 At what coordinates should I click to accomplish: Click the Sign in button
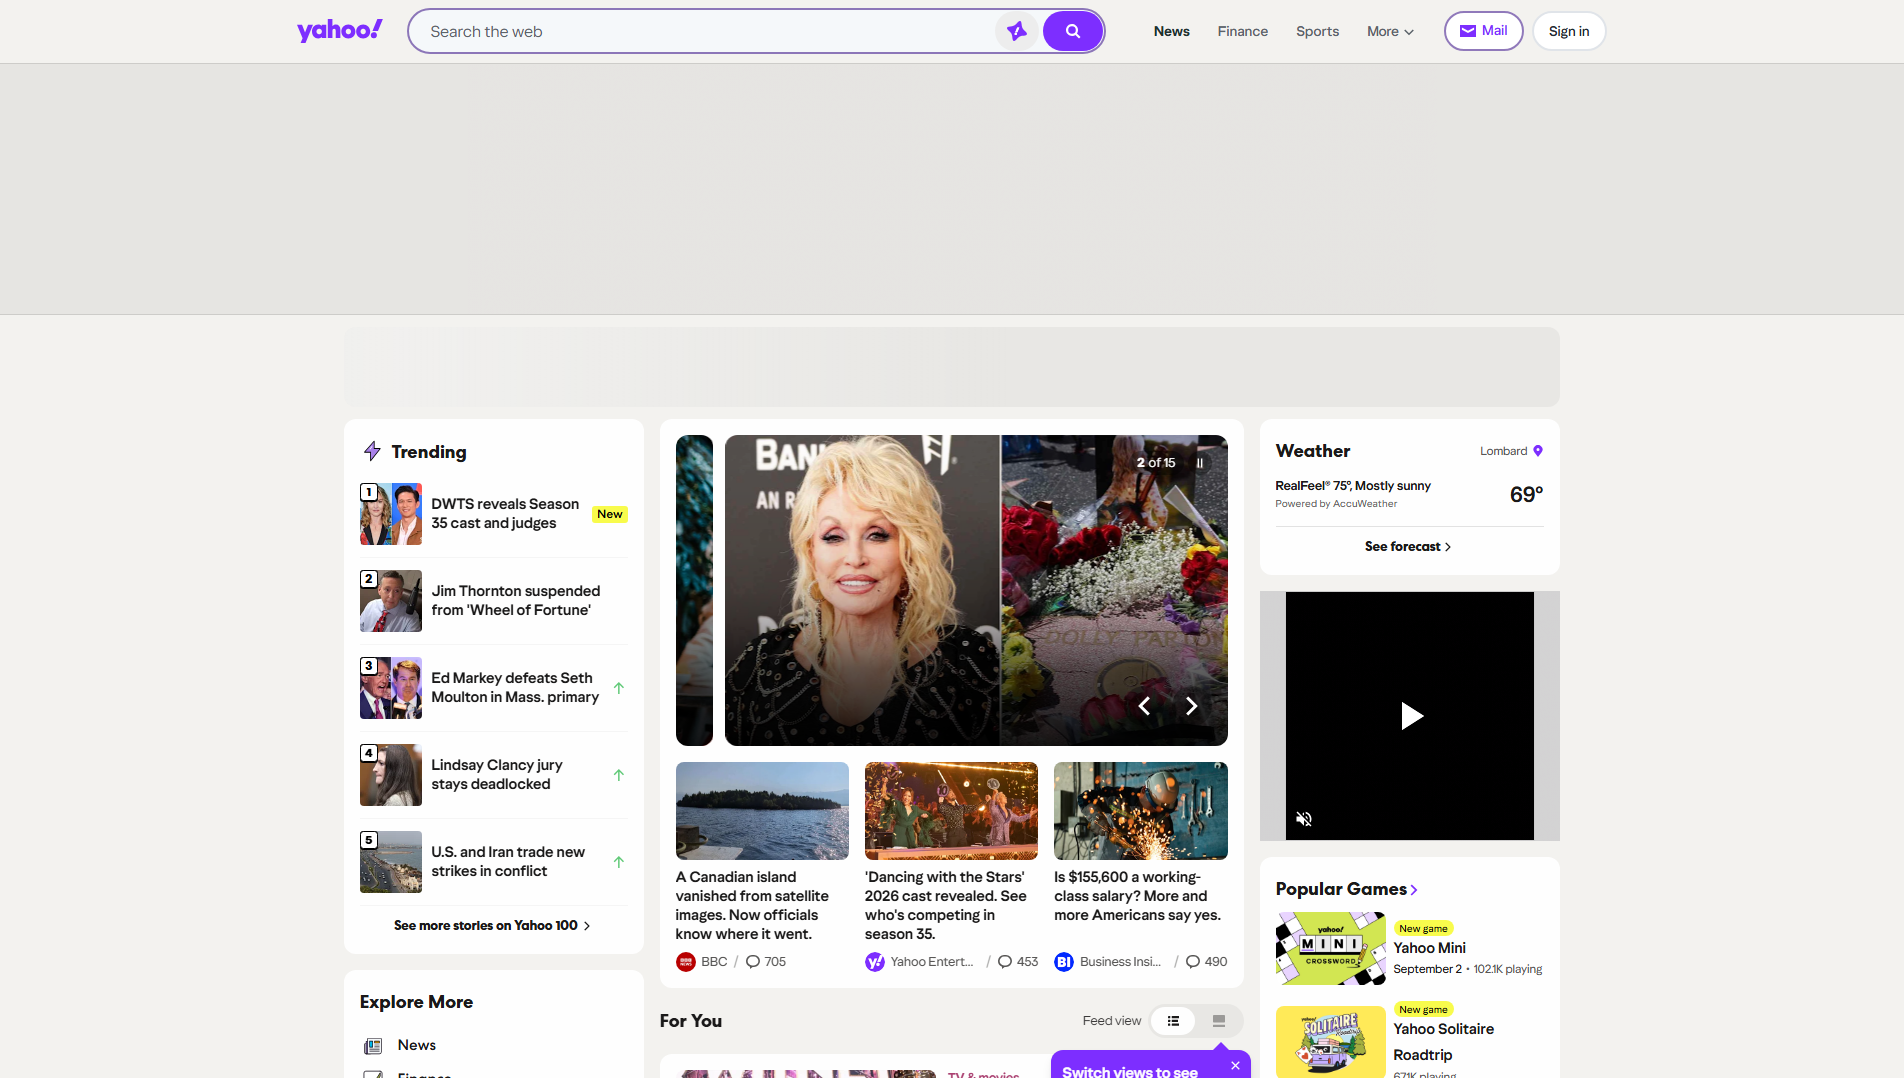tap(1569, 31)
